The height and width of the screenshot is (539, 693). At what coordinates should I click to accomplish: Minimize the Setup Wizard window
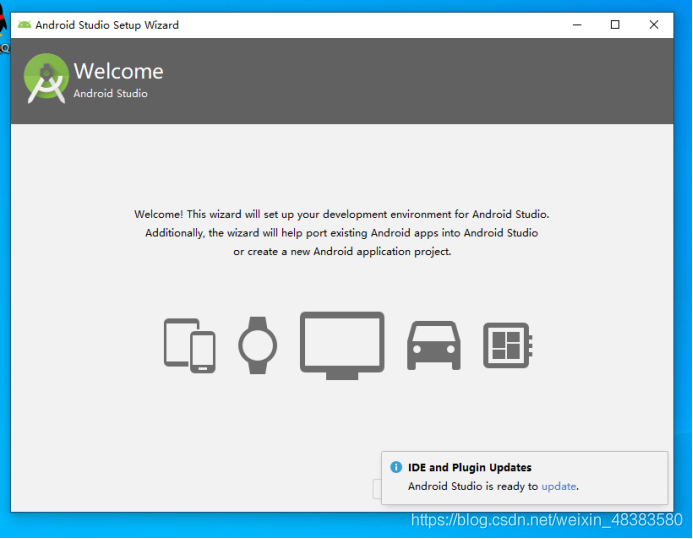577,25
